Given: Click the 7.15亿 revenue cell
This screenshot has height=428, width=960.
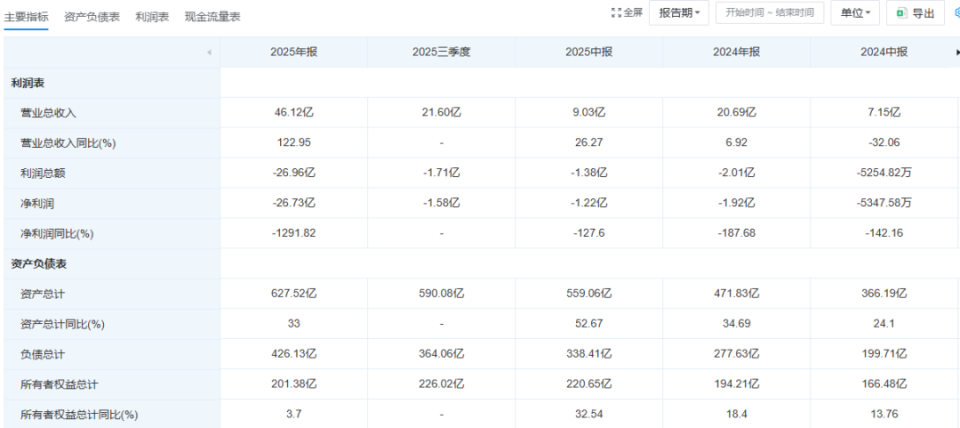Looking at the screenshot, I should pos(883,113).
